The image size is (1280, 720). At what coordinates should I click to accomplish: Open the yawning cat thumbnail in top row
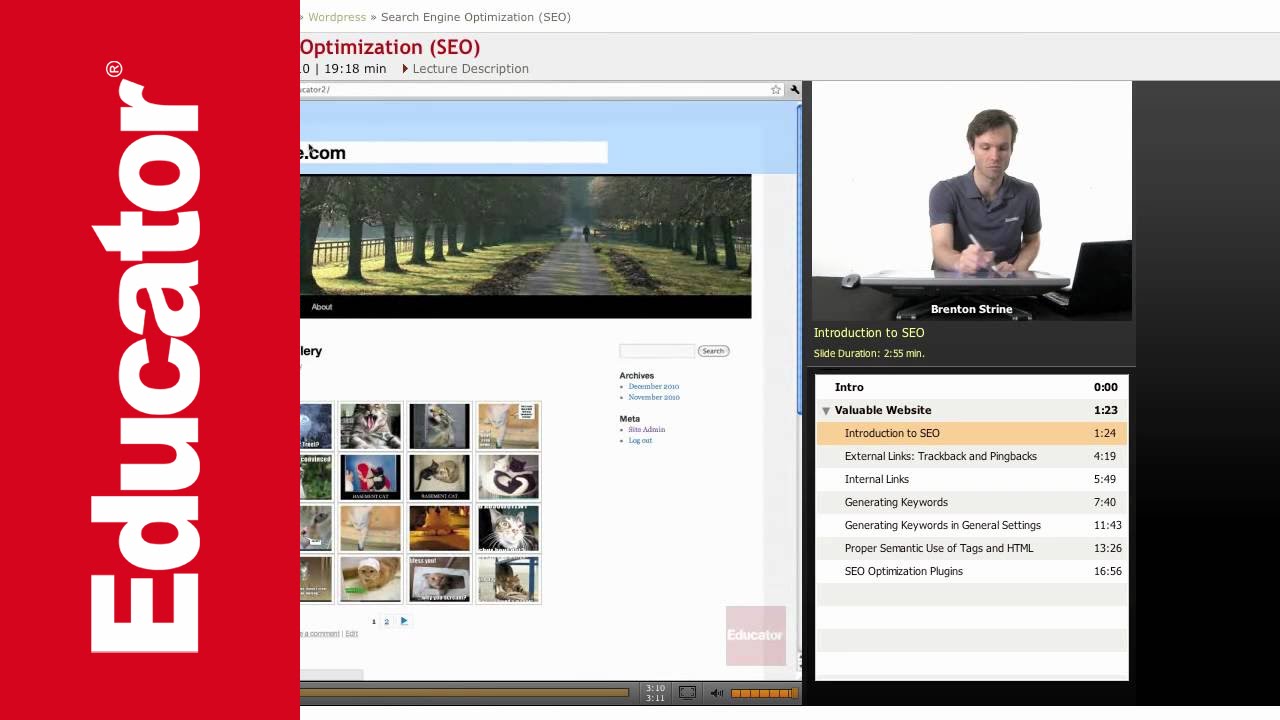click(370, 426)
